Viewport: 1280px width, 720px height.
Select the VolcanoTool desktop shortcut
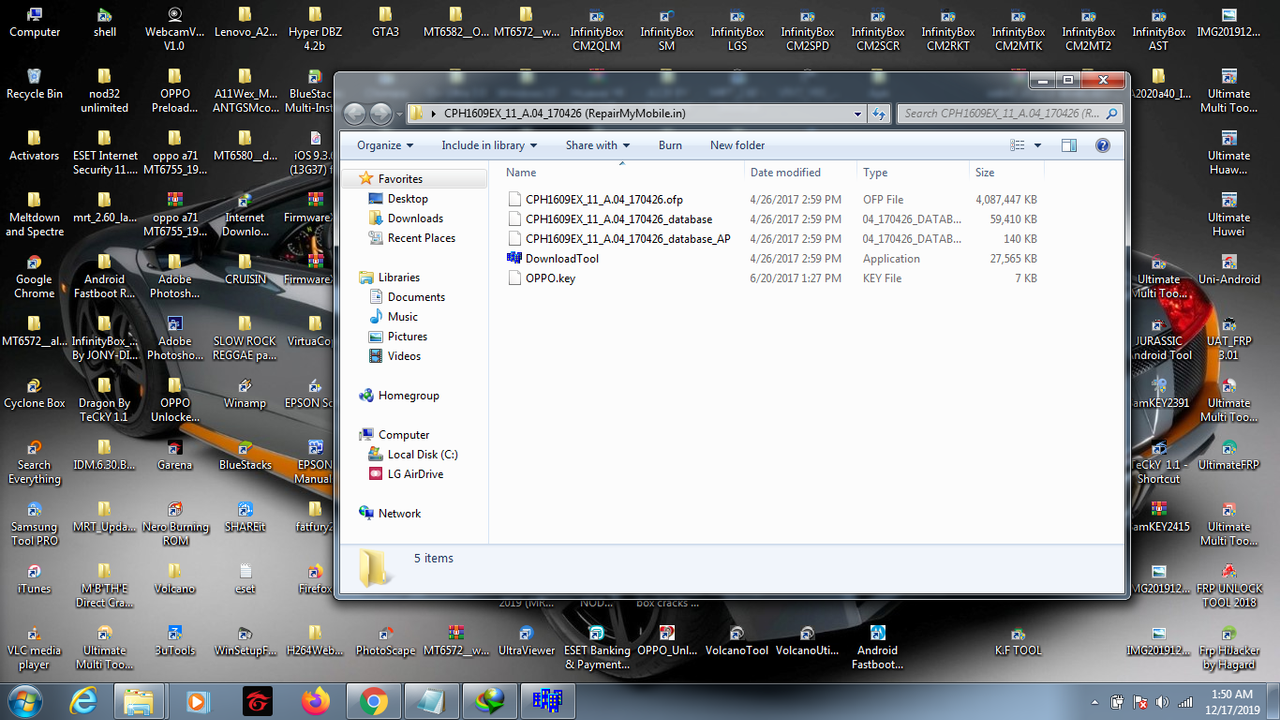tap(737, 641)
